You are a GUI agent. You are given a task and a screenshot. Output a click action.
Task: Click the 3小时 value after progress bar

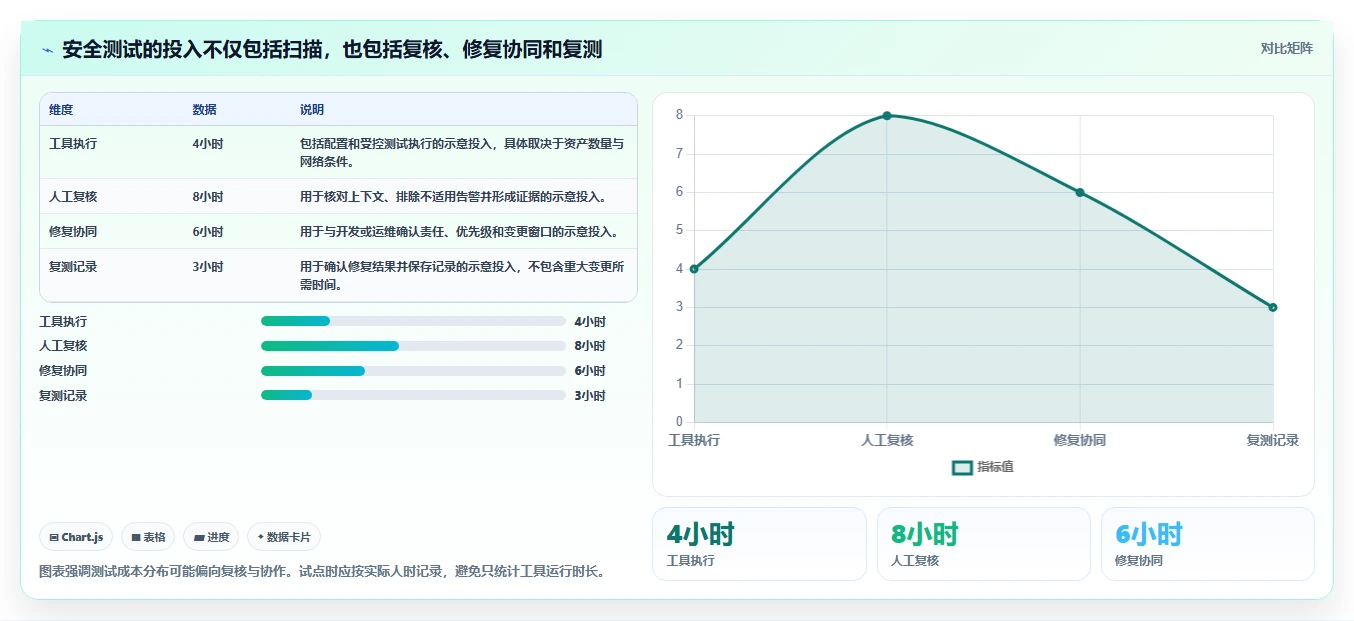(x=590, y=396)
